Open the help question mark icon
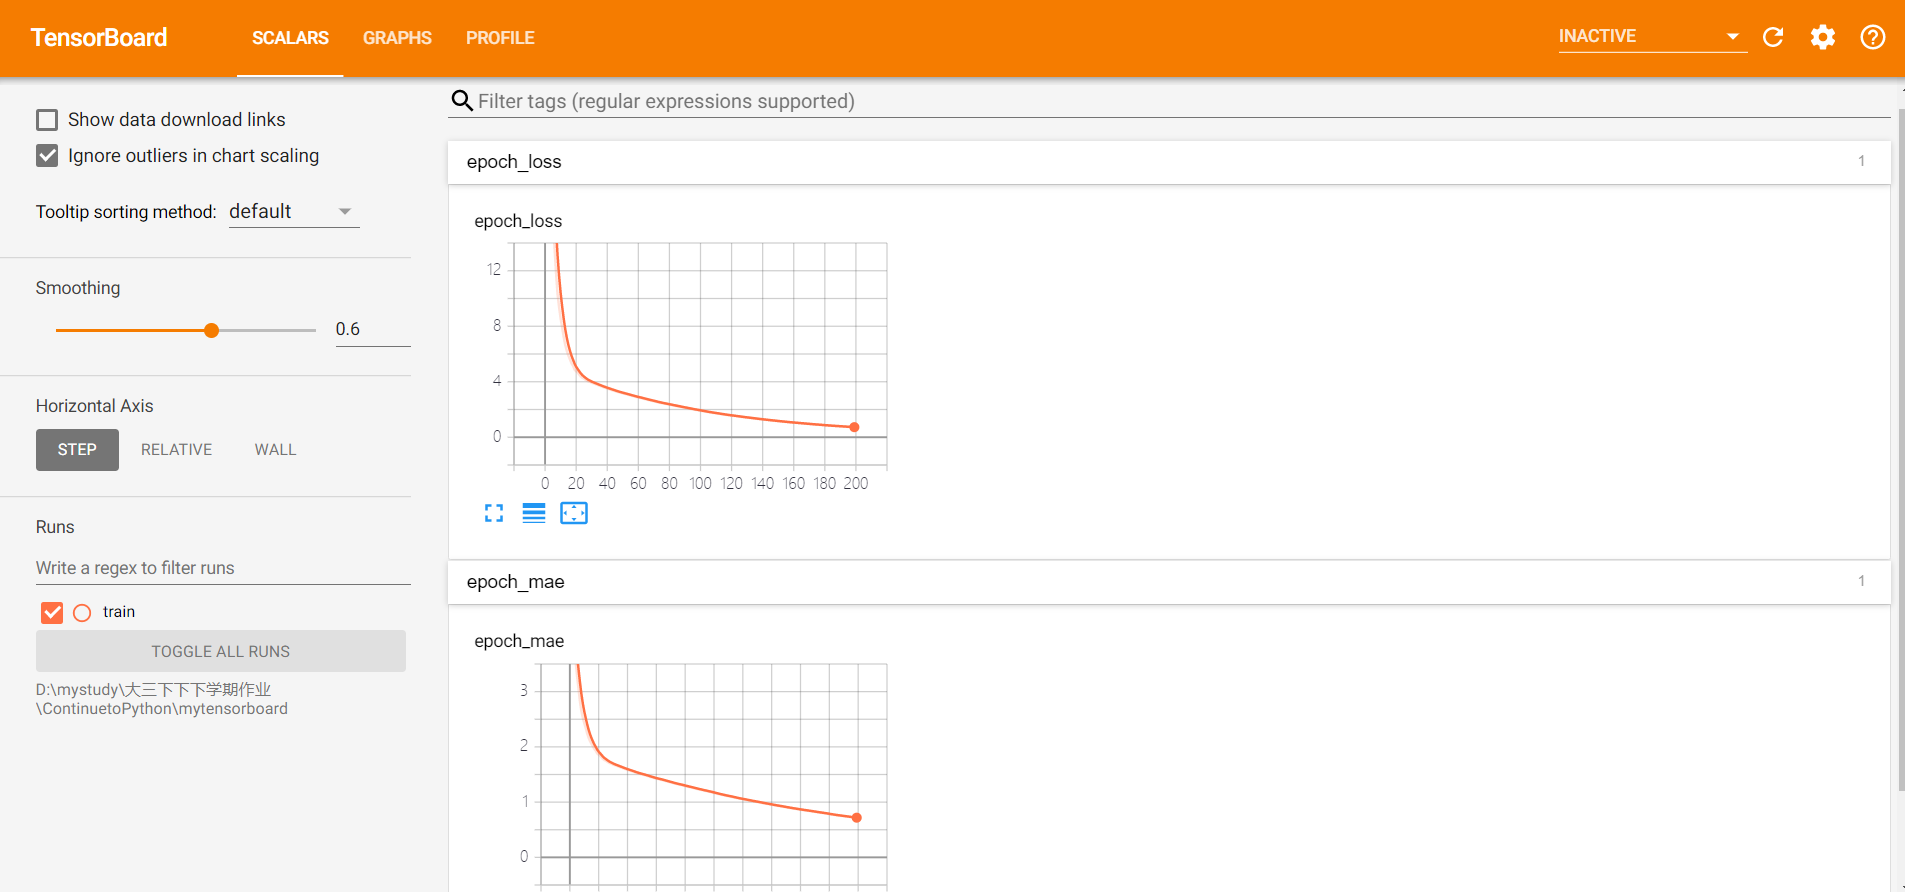Image resolution: width=1905 pixels, height=892 pixels. pos(1873,37)
